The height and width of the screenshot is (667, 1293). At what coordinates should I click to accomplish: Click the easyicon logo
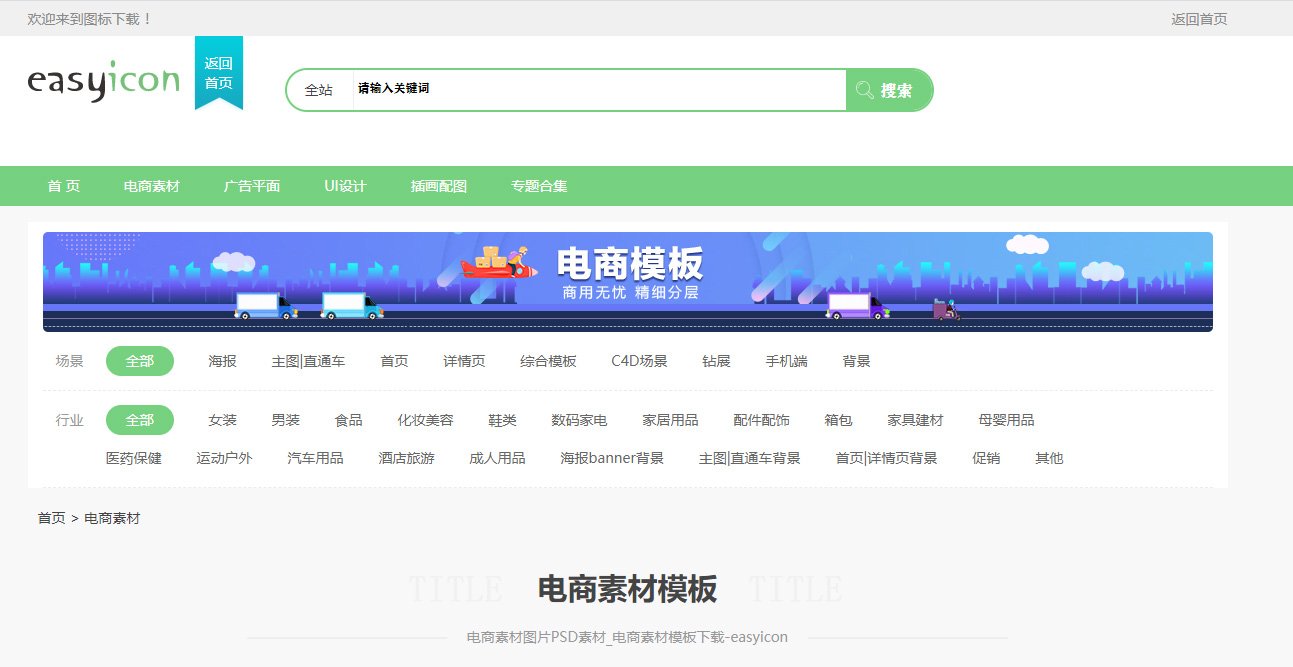tap(104, 81)
